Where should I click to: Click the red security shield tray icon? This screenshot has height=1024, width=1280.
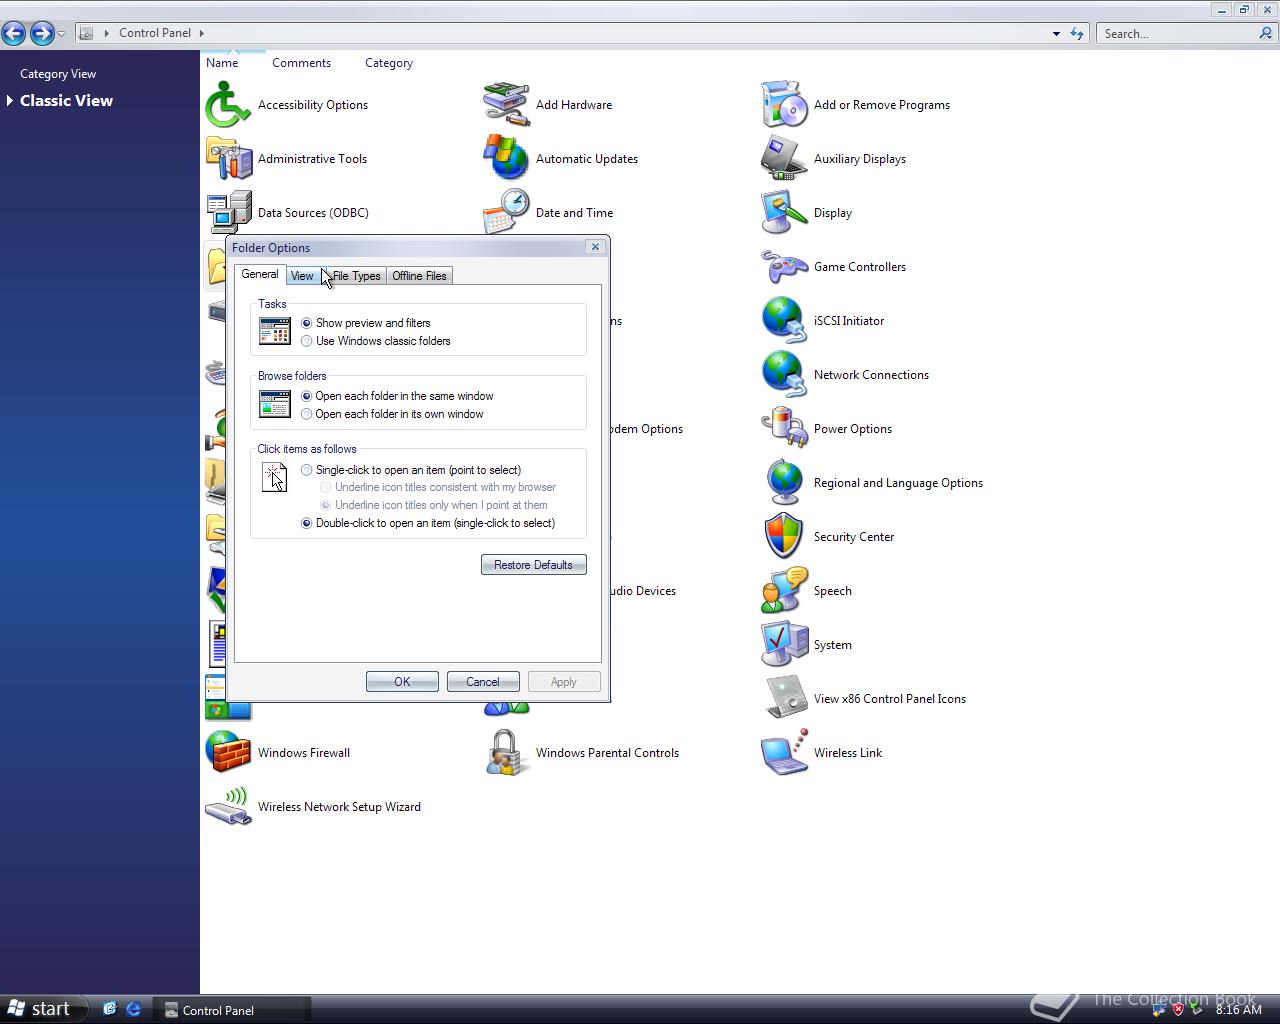click(1177, 1010)
